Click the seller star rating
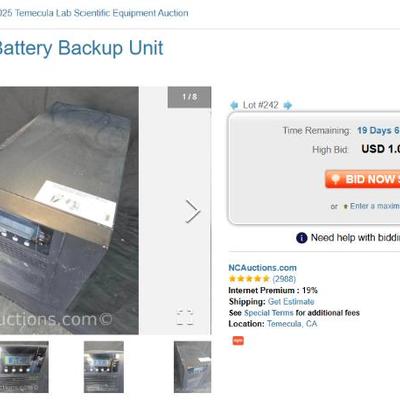The image size is (400, 400). (x=249, y=279)
